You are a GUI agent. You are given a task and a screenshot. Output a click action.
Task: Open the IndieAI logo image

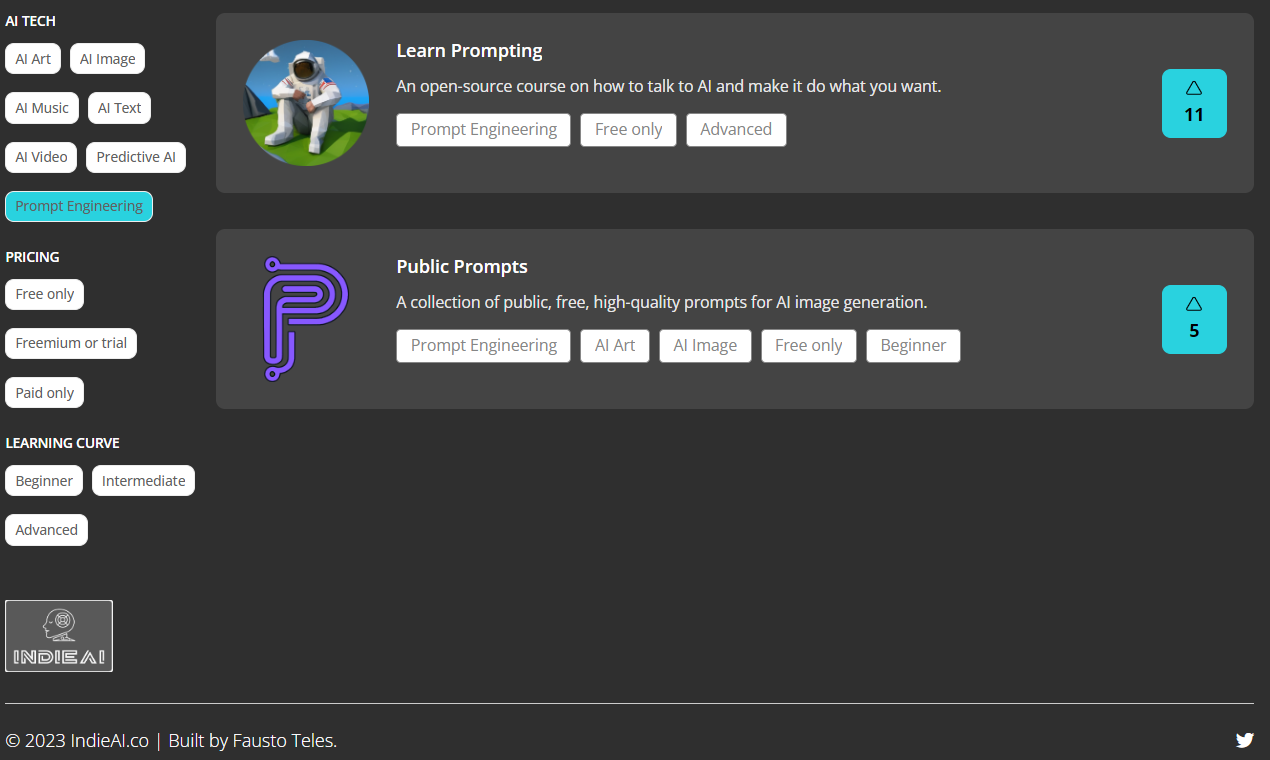tap(59, 636)
